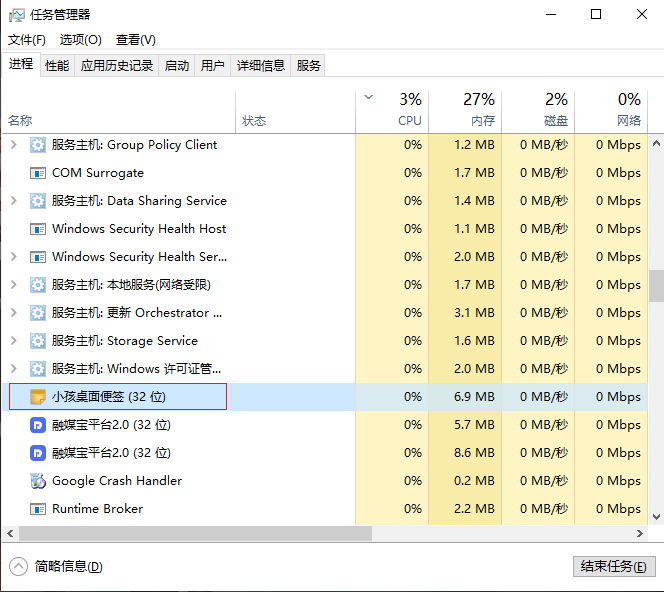The image size is (664, 592).
Task: Sort processes by the 内存 column
Action: pyautogui.click(x=465, y=110)
